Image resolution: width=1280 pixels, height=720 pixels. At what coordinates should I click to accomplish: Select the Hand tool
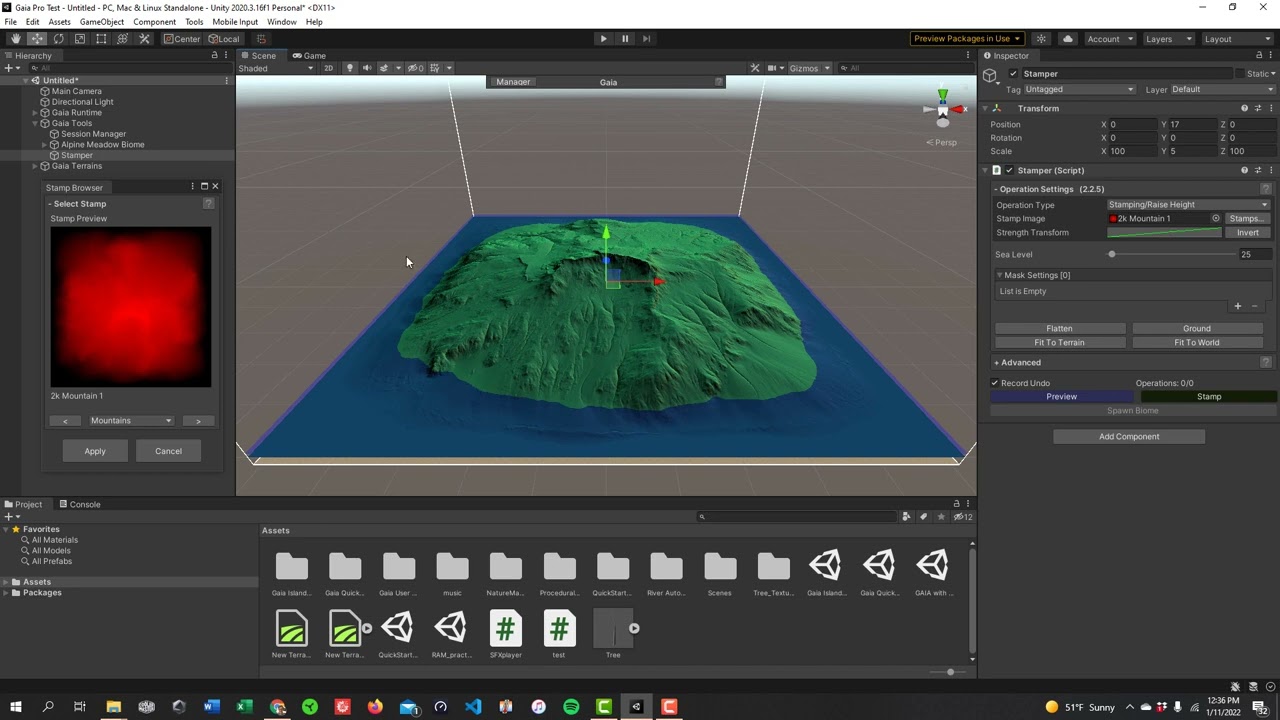click(x=15, y=39)
